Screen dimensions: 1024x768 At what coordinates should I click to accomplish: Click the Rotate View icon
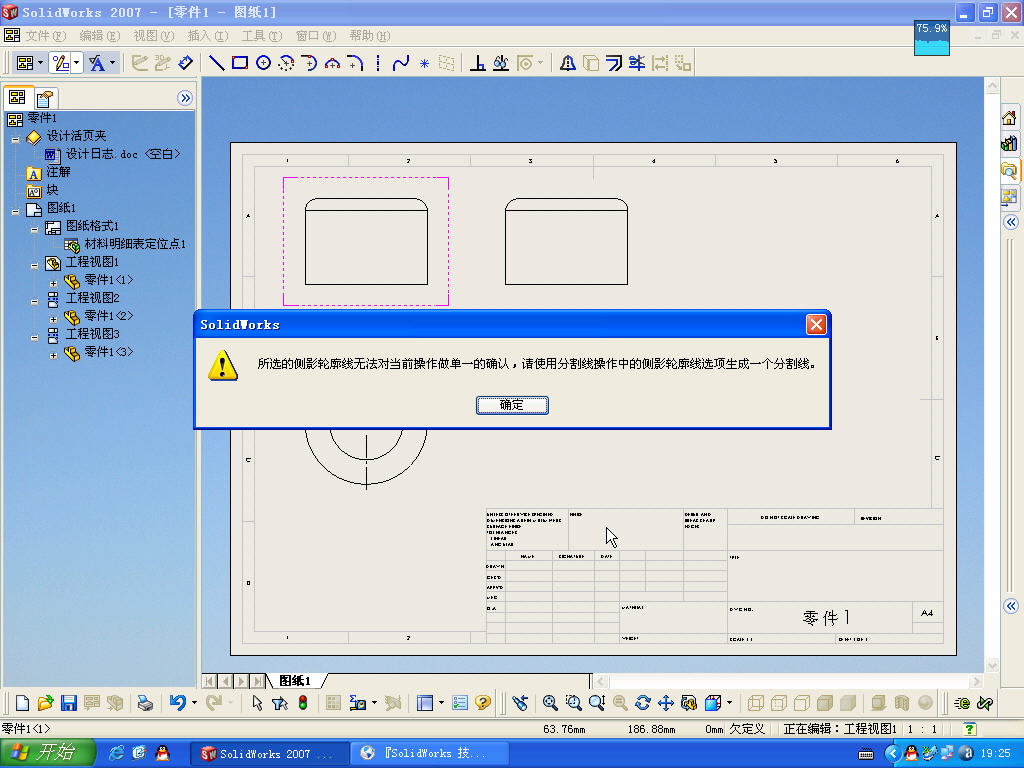(x=643, y=703)
